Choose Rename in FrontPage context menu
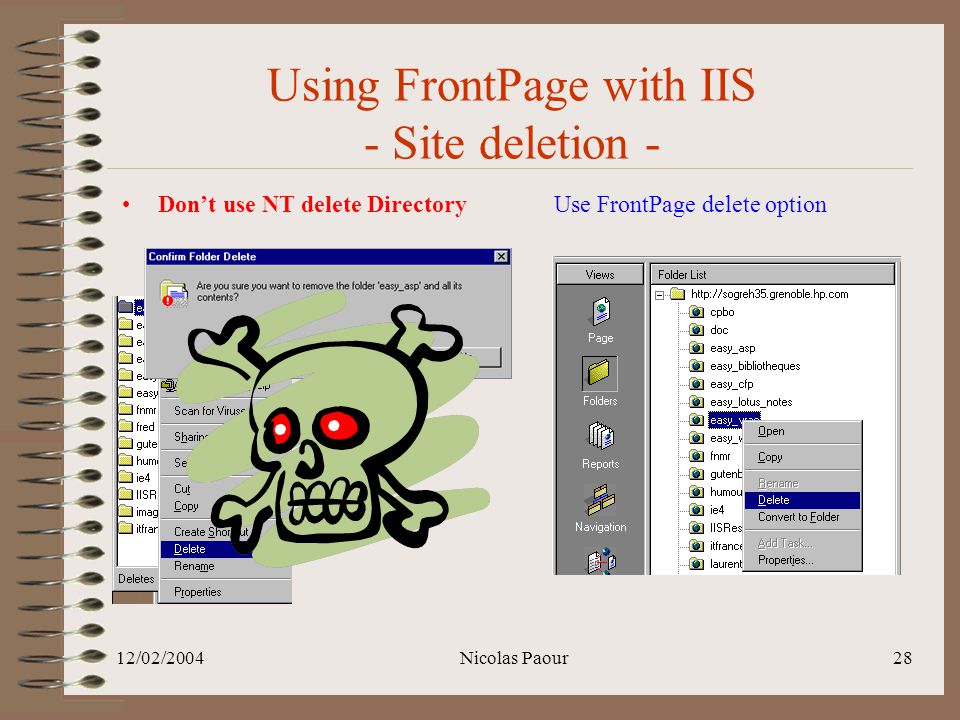 802,483
